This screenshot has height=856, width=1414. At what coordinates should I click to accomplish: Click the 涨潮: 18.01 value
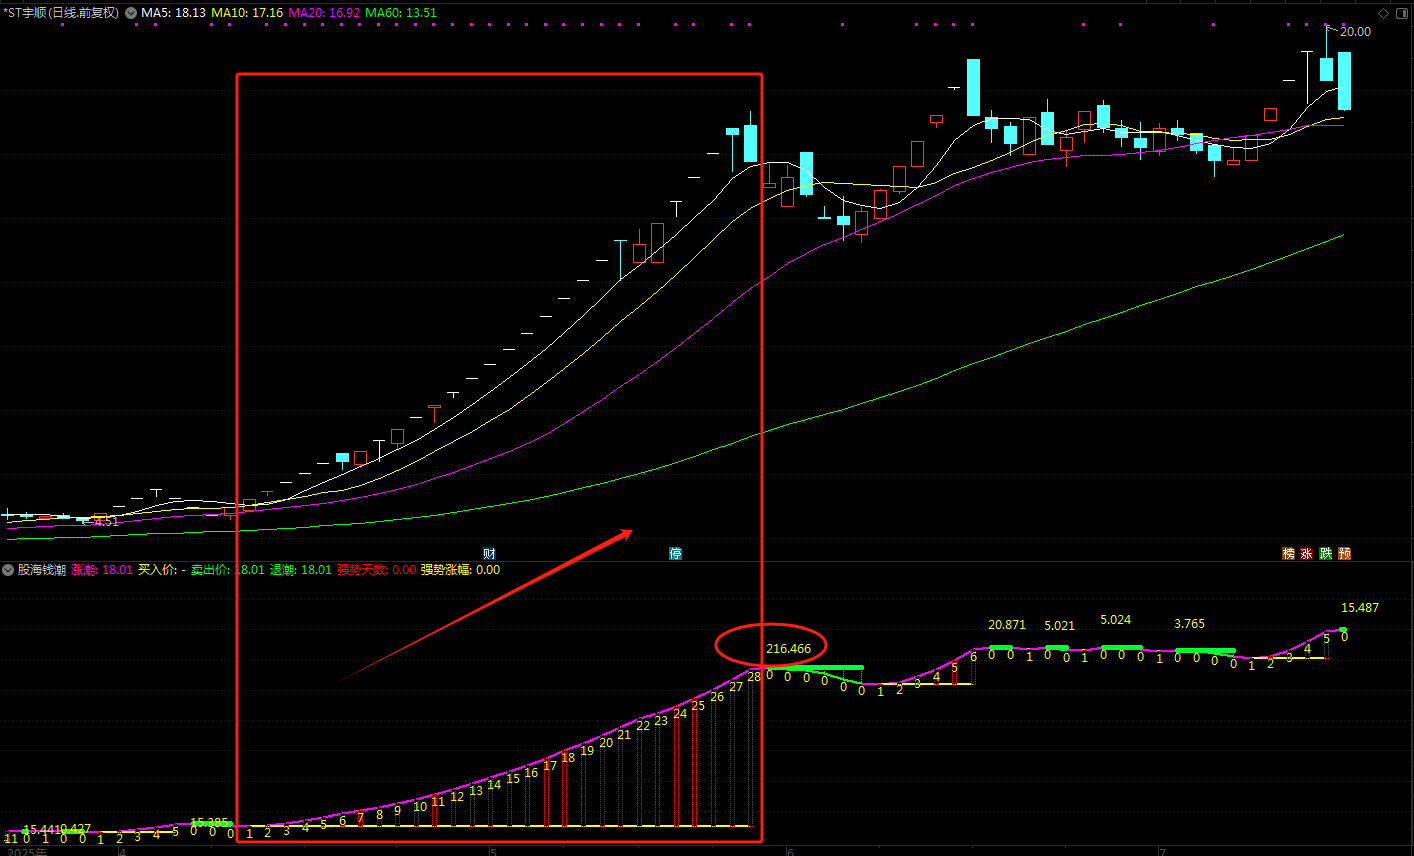point(102,570)
